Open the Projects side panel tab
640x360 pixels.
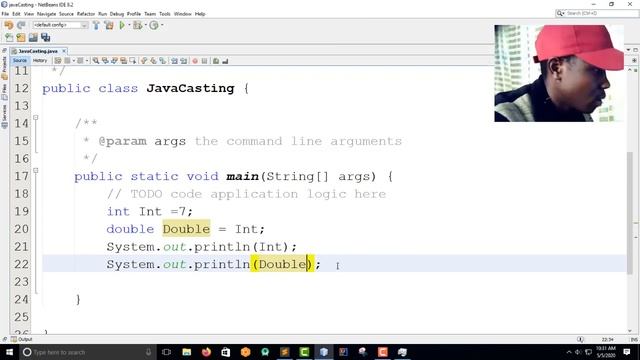[4, 67]
